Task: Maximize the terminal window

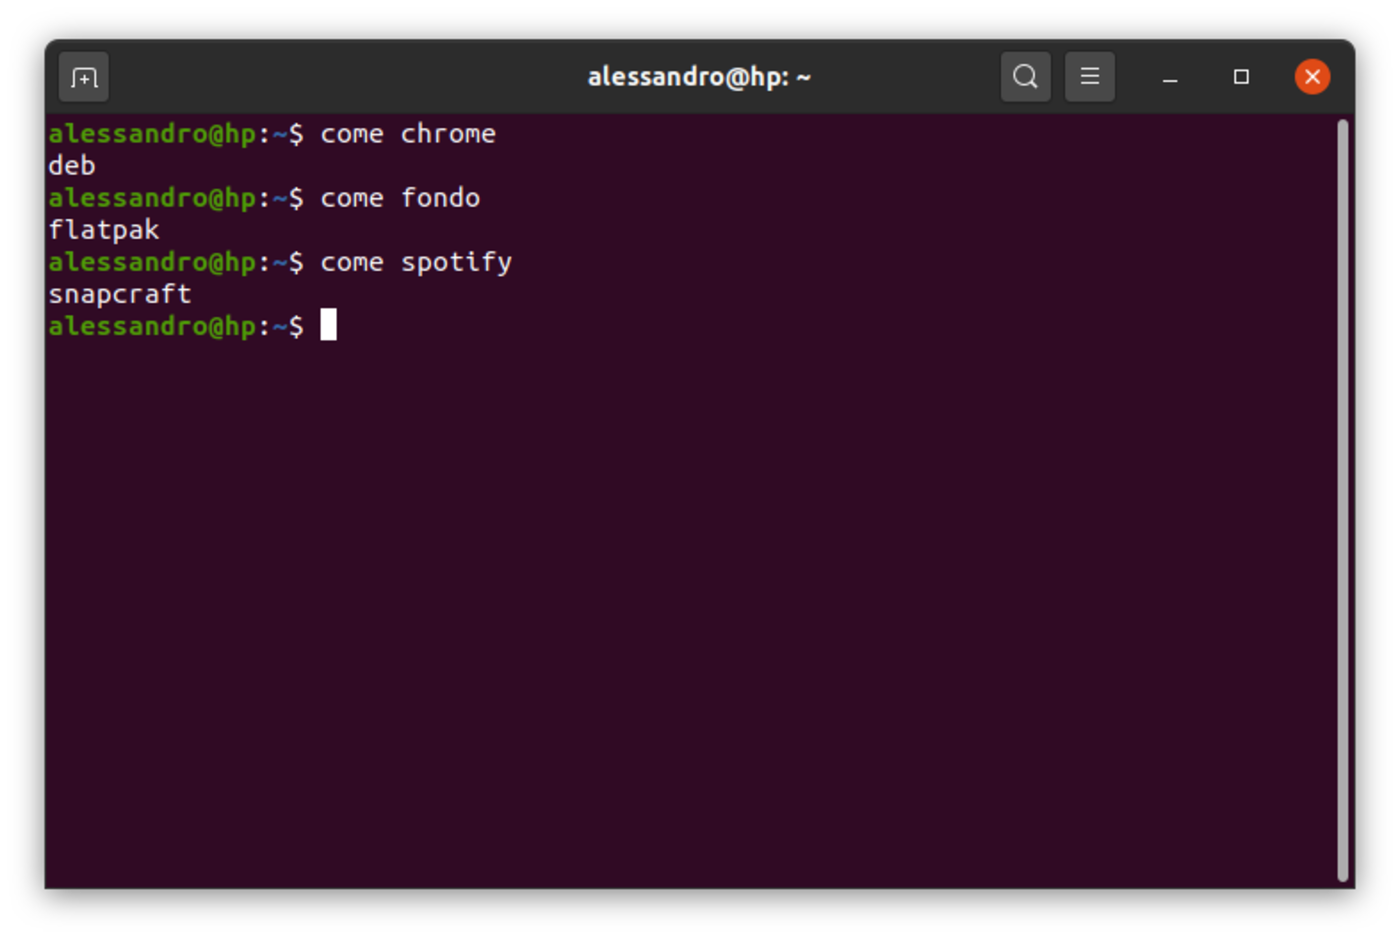Action: click(1241, 77)
